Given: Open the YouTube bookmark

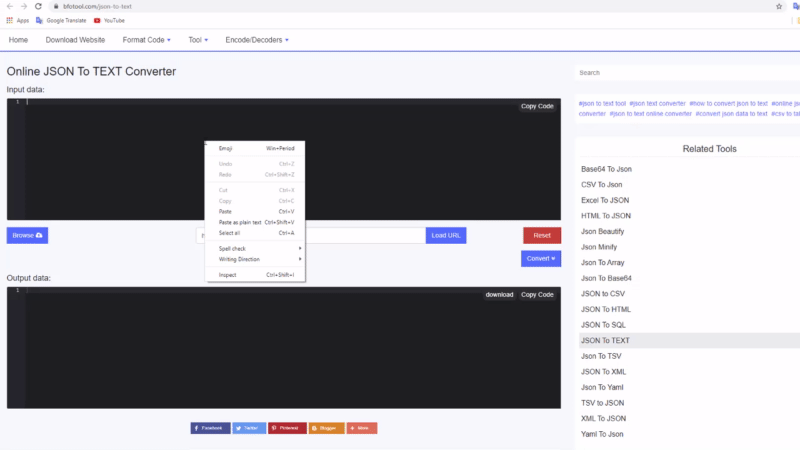Looking at the screenshot, I should tap(109, 20).
